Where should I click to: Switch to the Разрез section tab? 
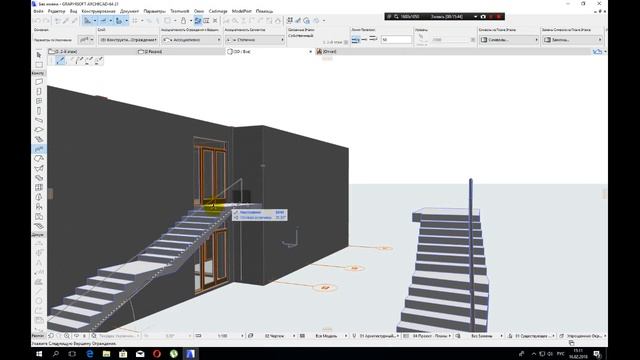(x=180, y=52)
